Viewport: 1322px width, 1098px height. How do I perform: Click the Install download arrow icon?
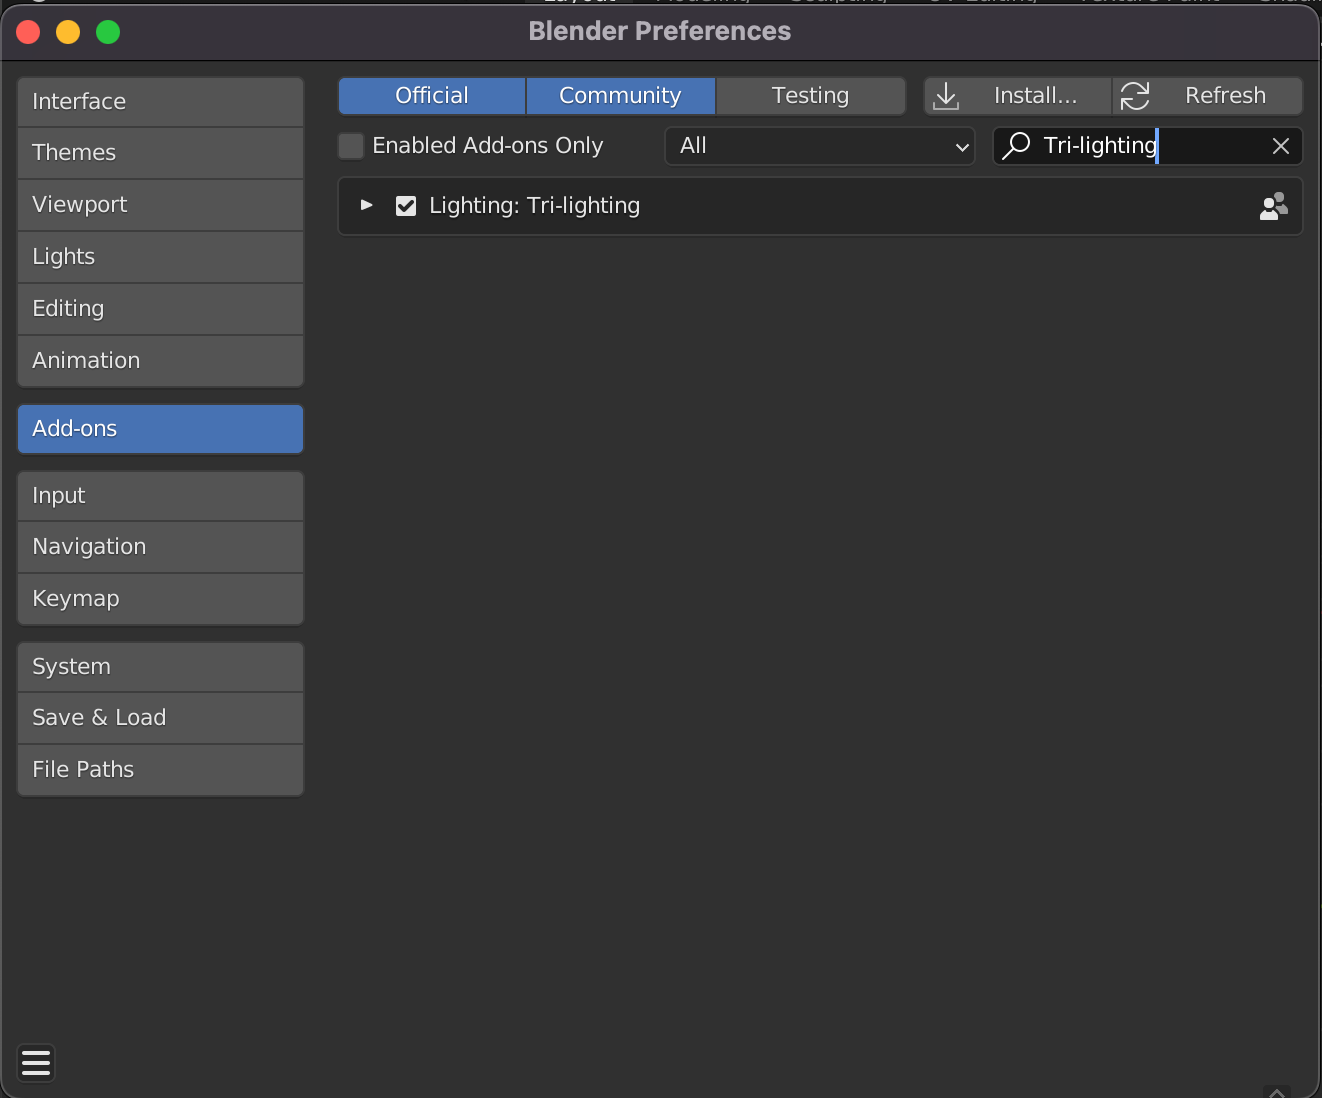946,96
